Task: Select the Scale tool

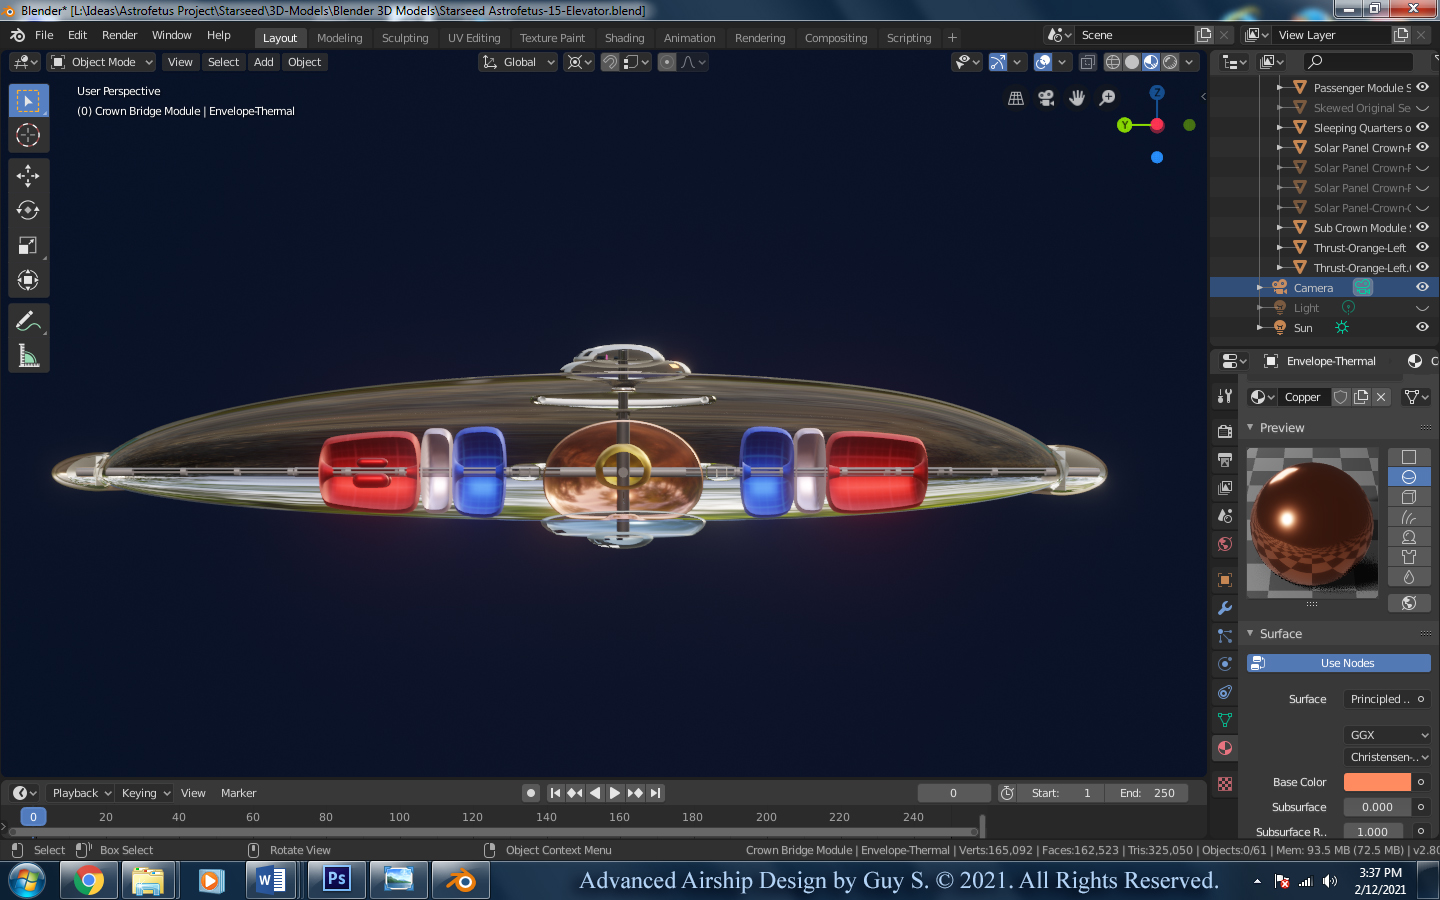Action: click(28, 246)
